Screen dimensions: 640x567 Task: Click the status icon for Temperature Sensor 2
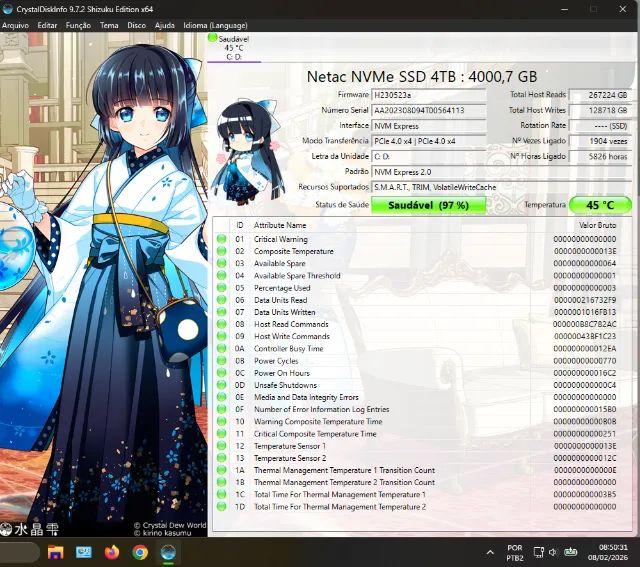pyautogui.click(x=222, y=458)
